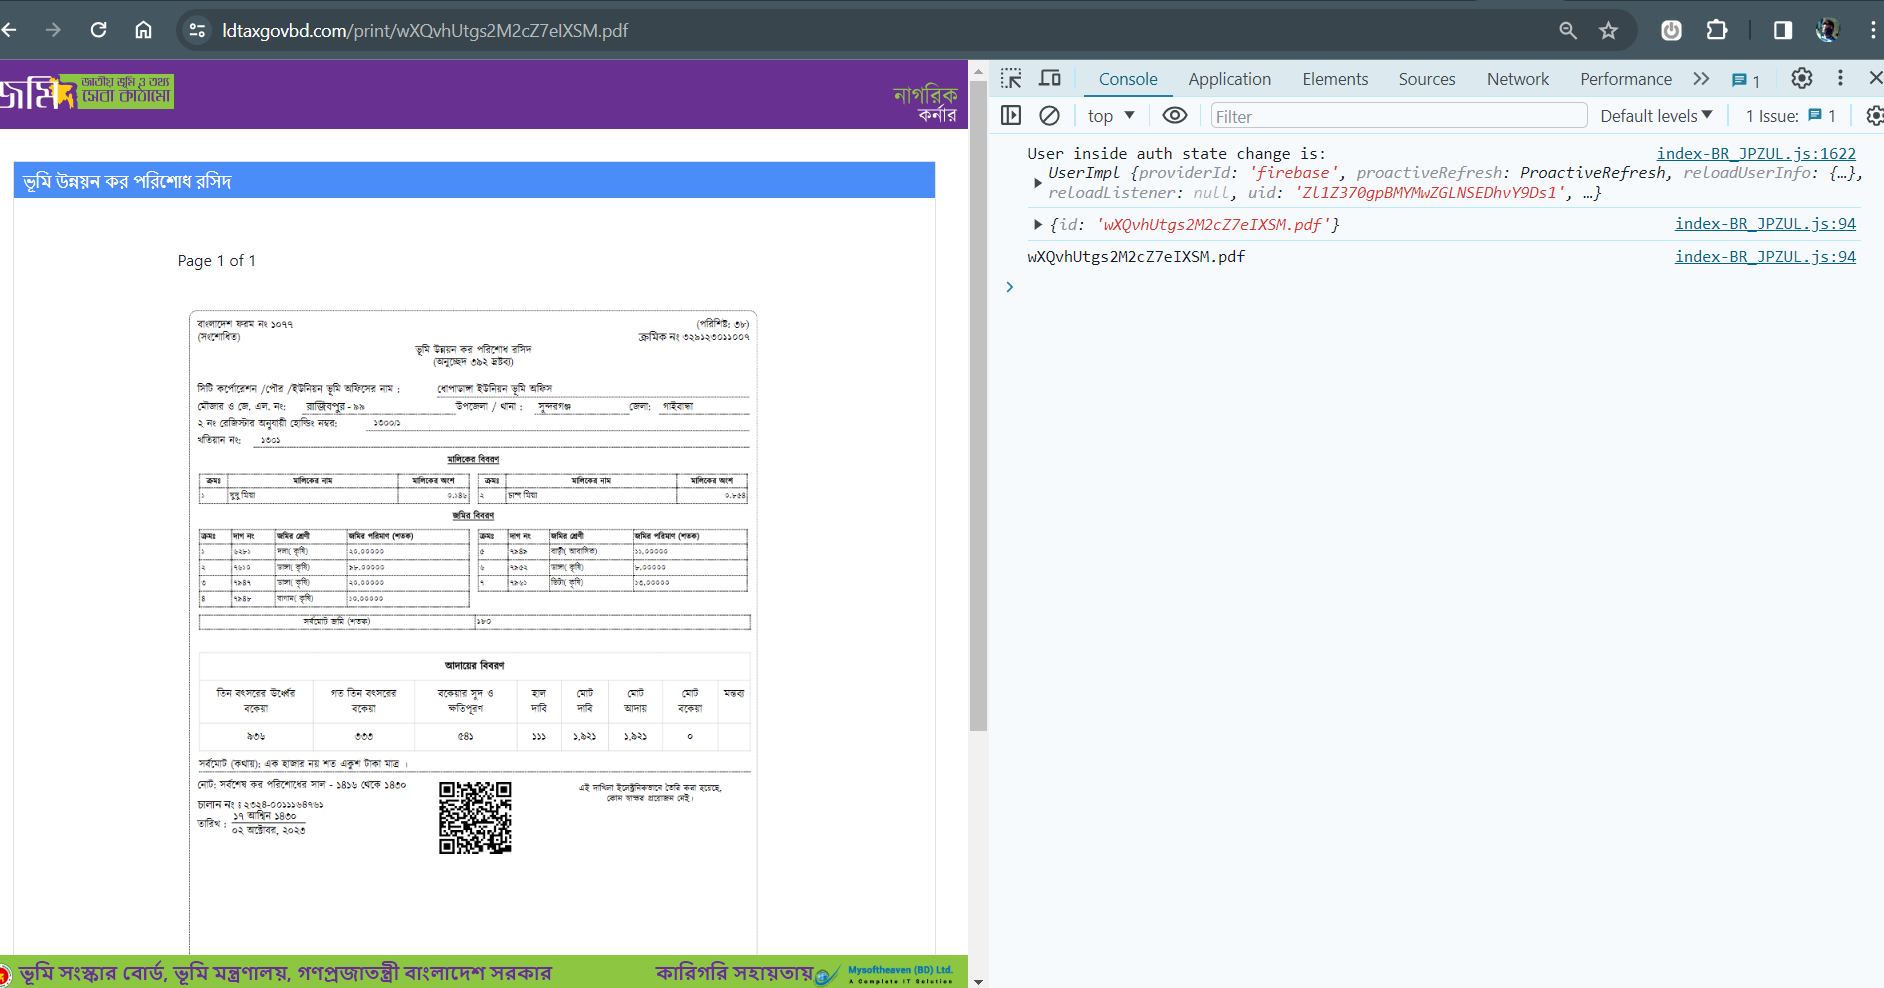Open Elements tab in DevTools

click(1335, 79)
